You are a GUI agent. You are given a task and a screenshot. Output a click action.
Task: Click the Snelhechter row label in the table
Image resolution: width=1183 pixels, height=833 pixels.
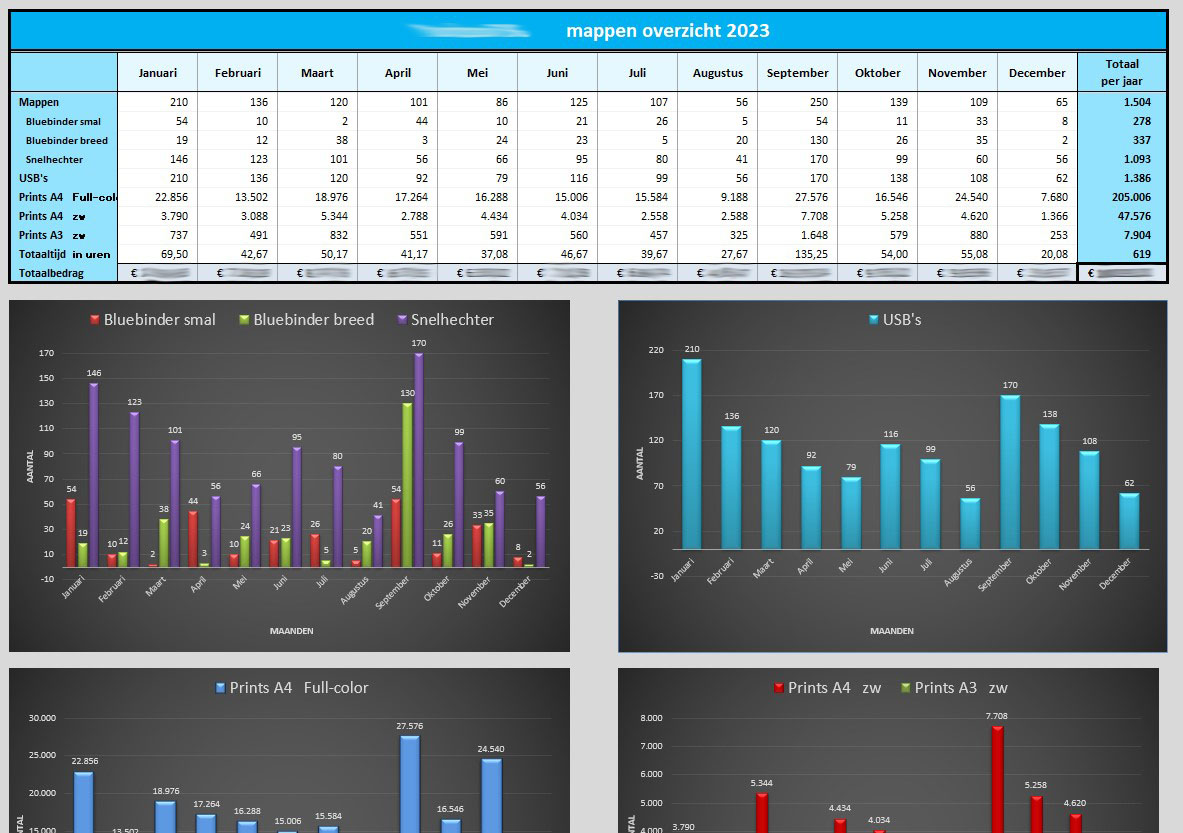pos(54,159)
